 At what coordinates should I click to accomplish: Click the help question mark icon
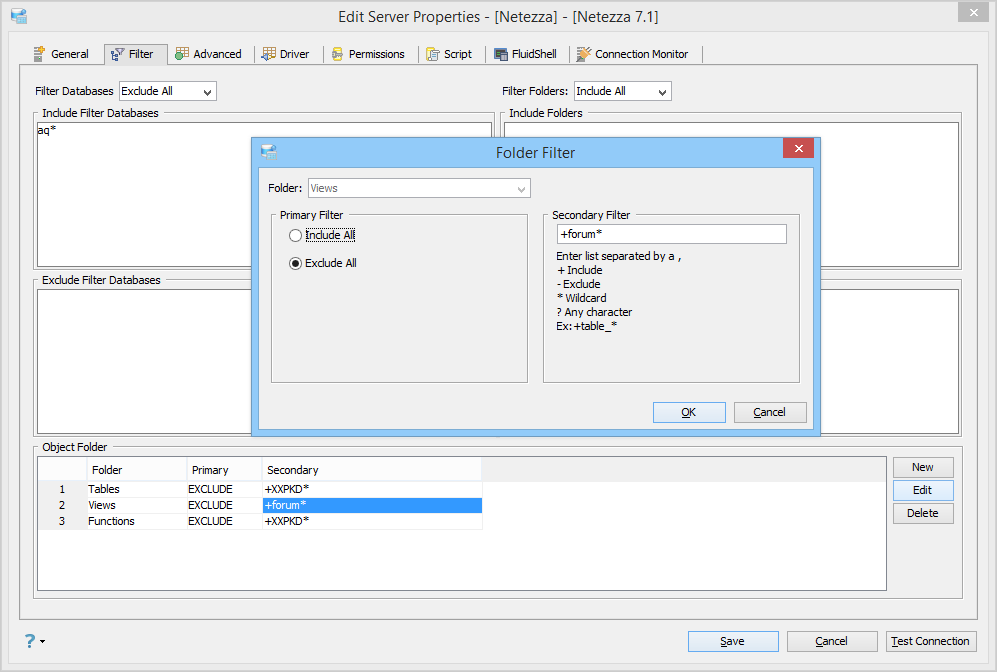click(30, 640)
